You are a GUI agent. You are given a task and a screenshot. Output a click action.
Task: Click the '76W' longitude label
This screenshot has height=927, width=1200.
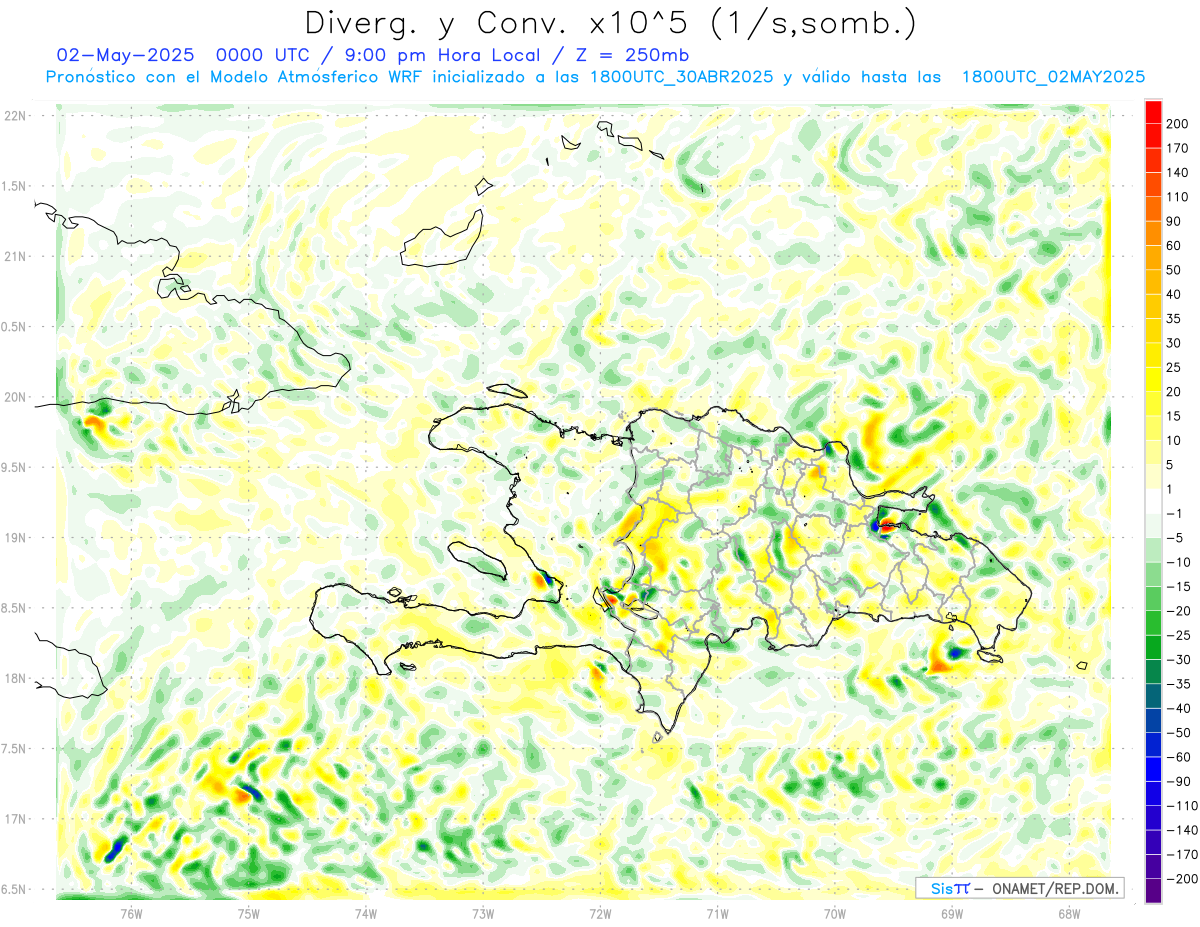click(131, 913)
